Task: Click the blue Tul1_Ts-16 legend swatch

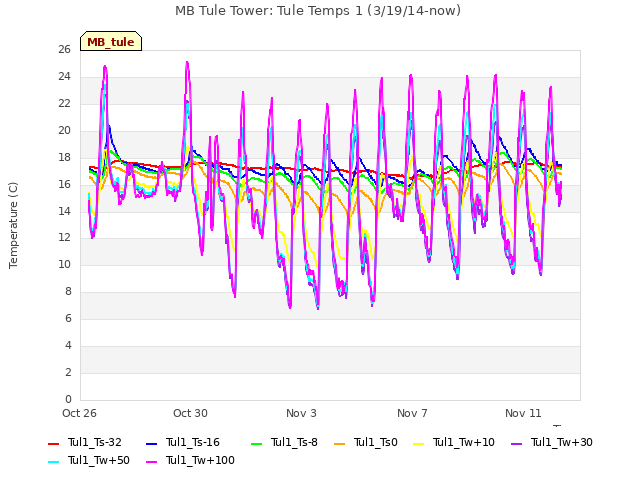Action: tap(151, 443)
